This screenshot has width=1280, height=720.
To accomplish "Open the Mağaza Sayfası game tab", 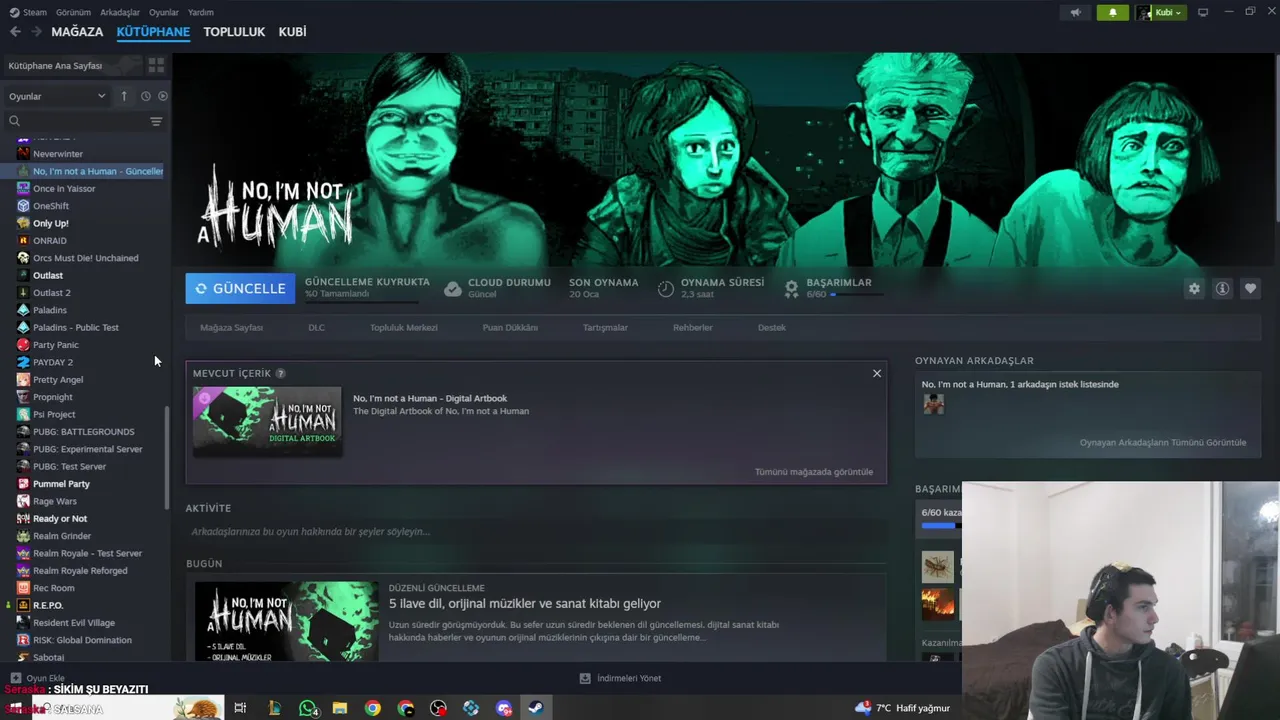I will [231, 327].
